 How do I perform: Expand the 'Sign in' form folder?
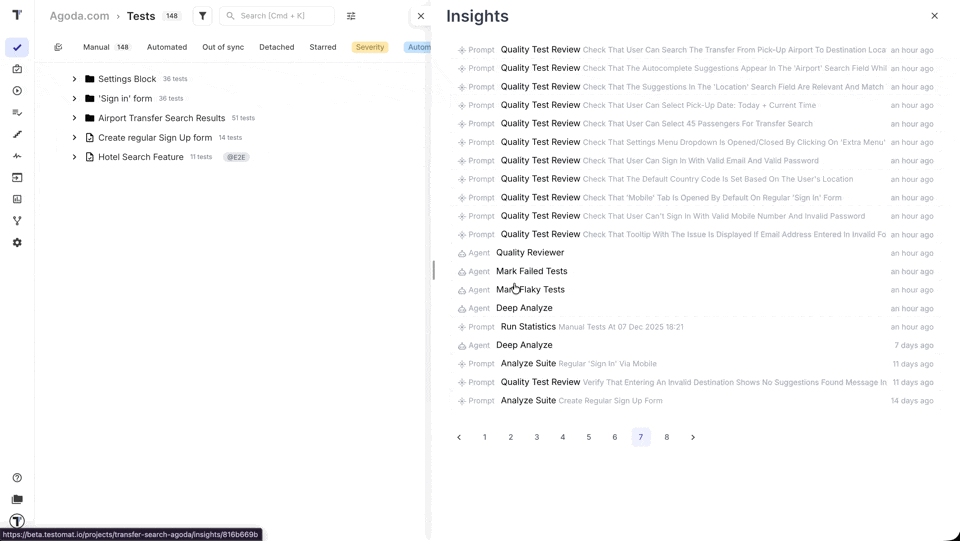tap(74, 99)
